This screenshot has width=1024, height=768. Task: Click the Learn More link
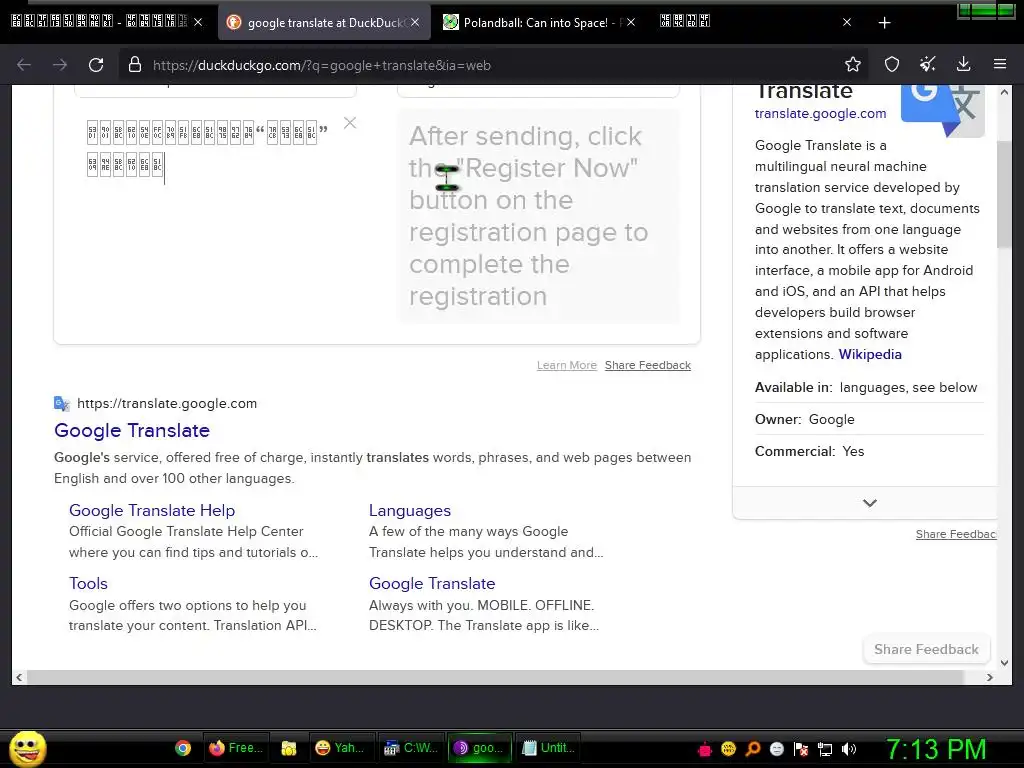567,365
